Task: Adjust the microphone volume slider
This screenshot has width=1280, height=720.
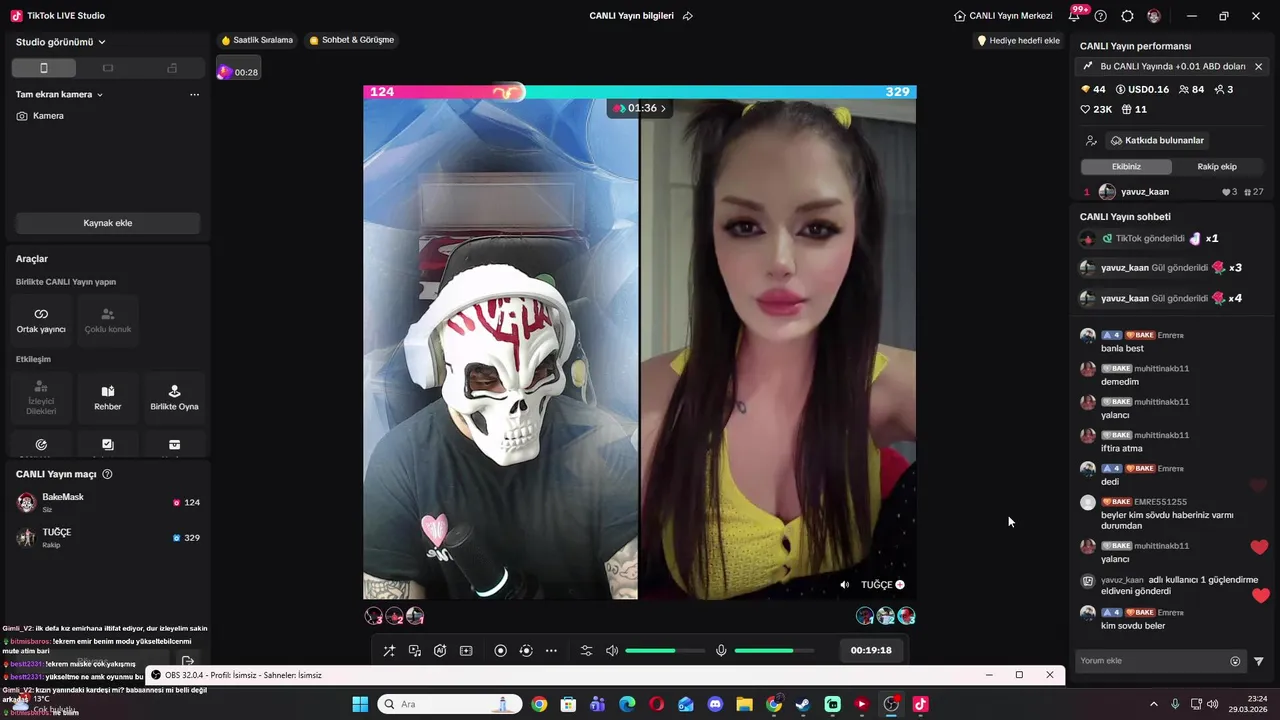Action: 774,651
